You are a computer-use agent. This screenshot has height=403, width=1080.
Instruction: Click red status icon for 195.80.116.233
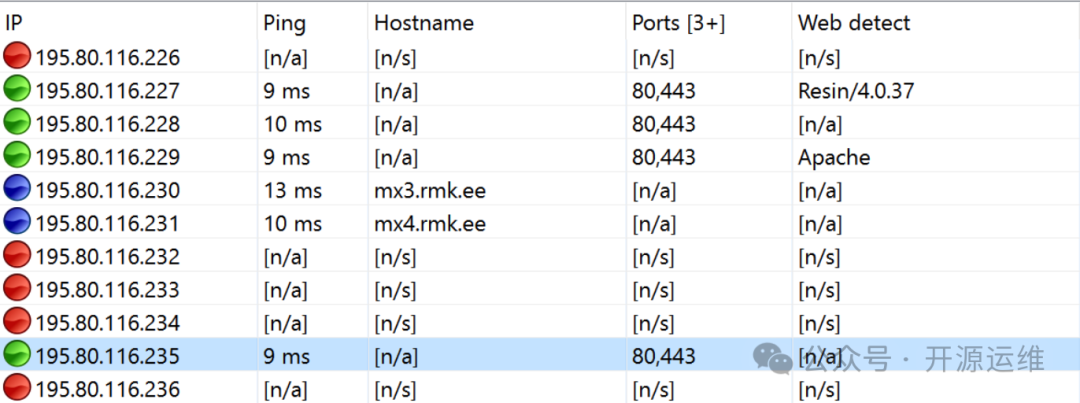tap(18, 289)
